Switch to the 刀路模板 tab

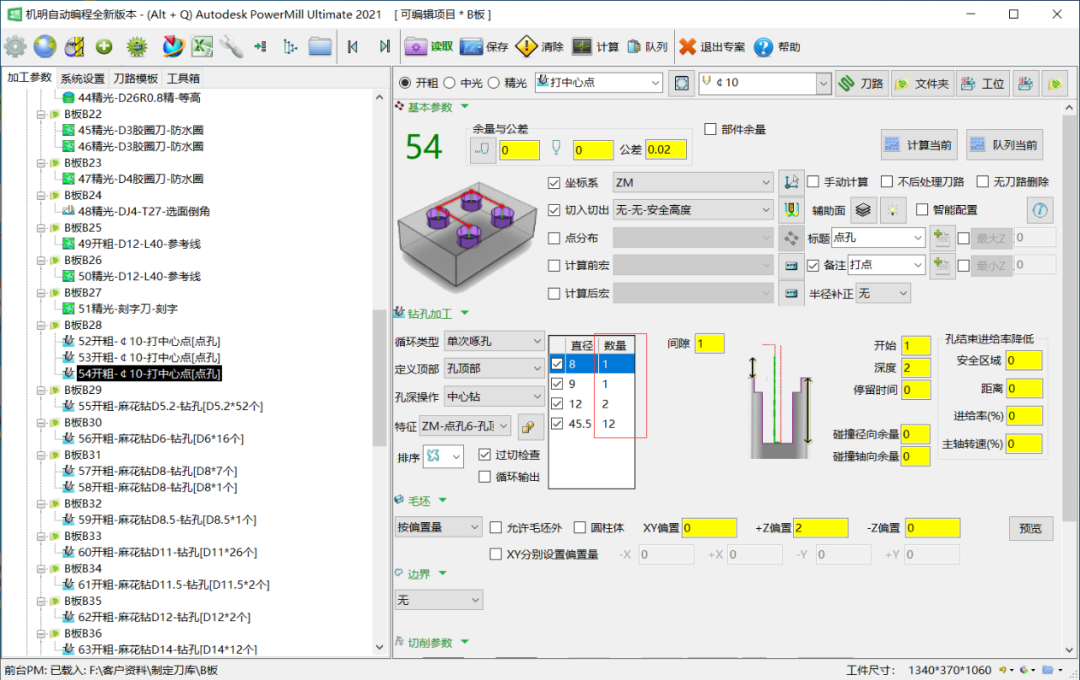click(x=135, y=78)
